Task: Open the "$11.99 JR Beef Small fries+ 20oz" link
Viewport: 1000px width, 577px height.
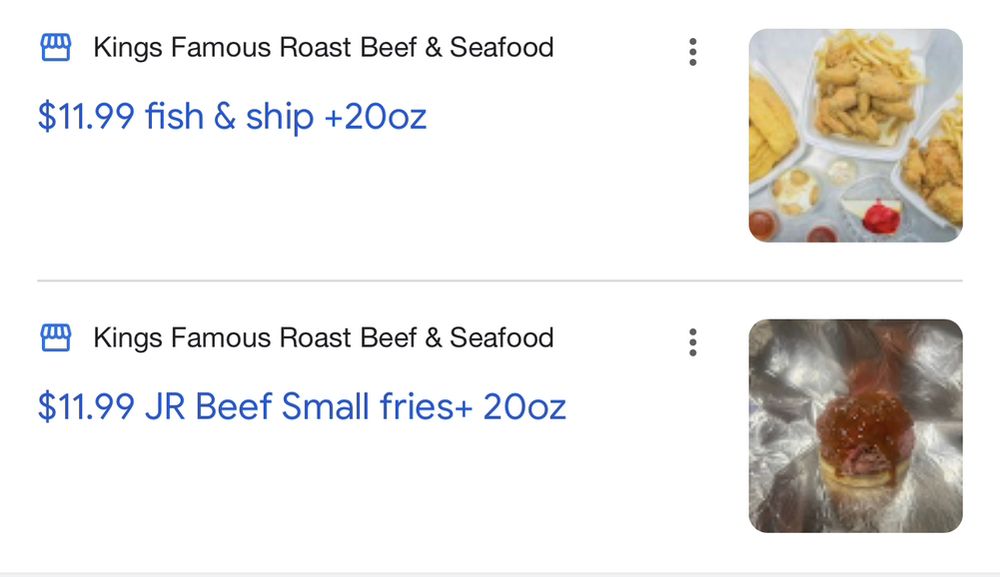Action: tap(302, 407)
